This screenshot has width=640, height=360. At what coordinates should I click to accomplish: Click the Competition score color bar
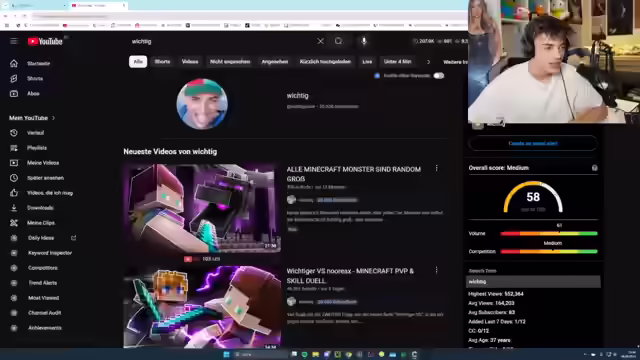tap(549, 251)
